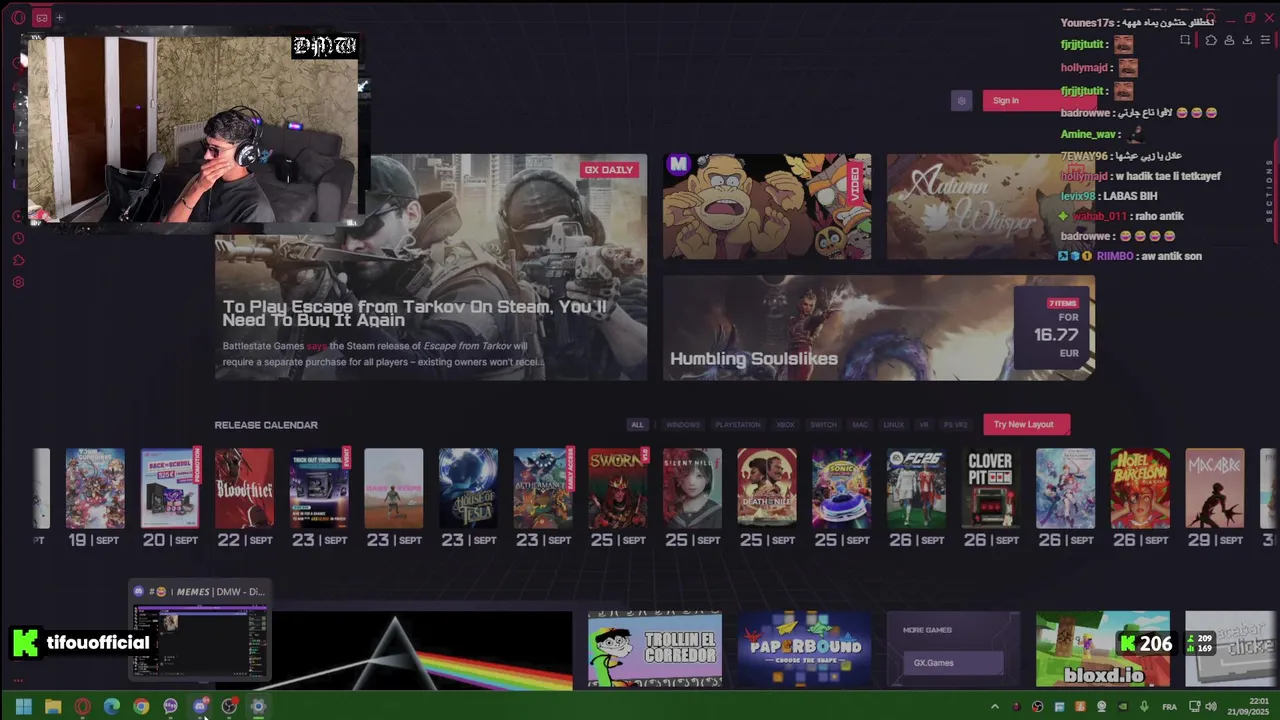
Task: Filter release calendar by XBOX
Action: pyautogui.click(x=786, y=425)
